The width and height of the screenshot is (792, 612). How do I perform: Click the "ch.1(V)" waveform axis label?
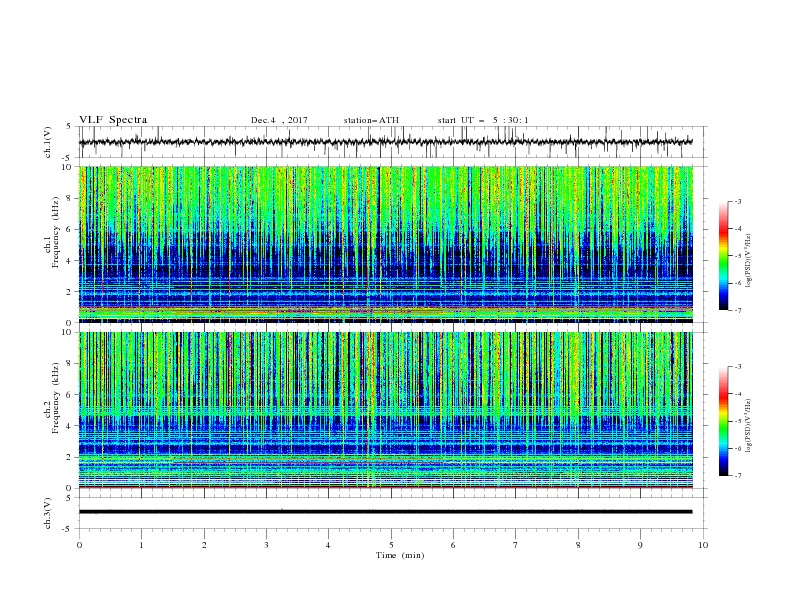pyautogui.click(x=48, y=142)
